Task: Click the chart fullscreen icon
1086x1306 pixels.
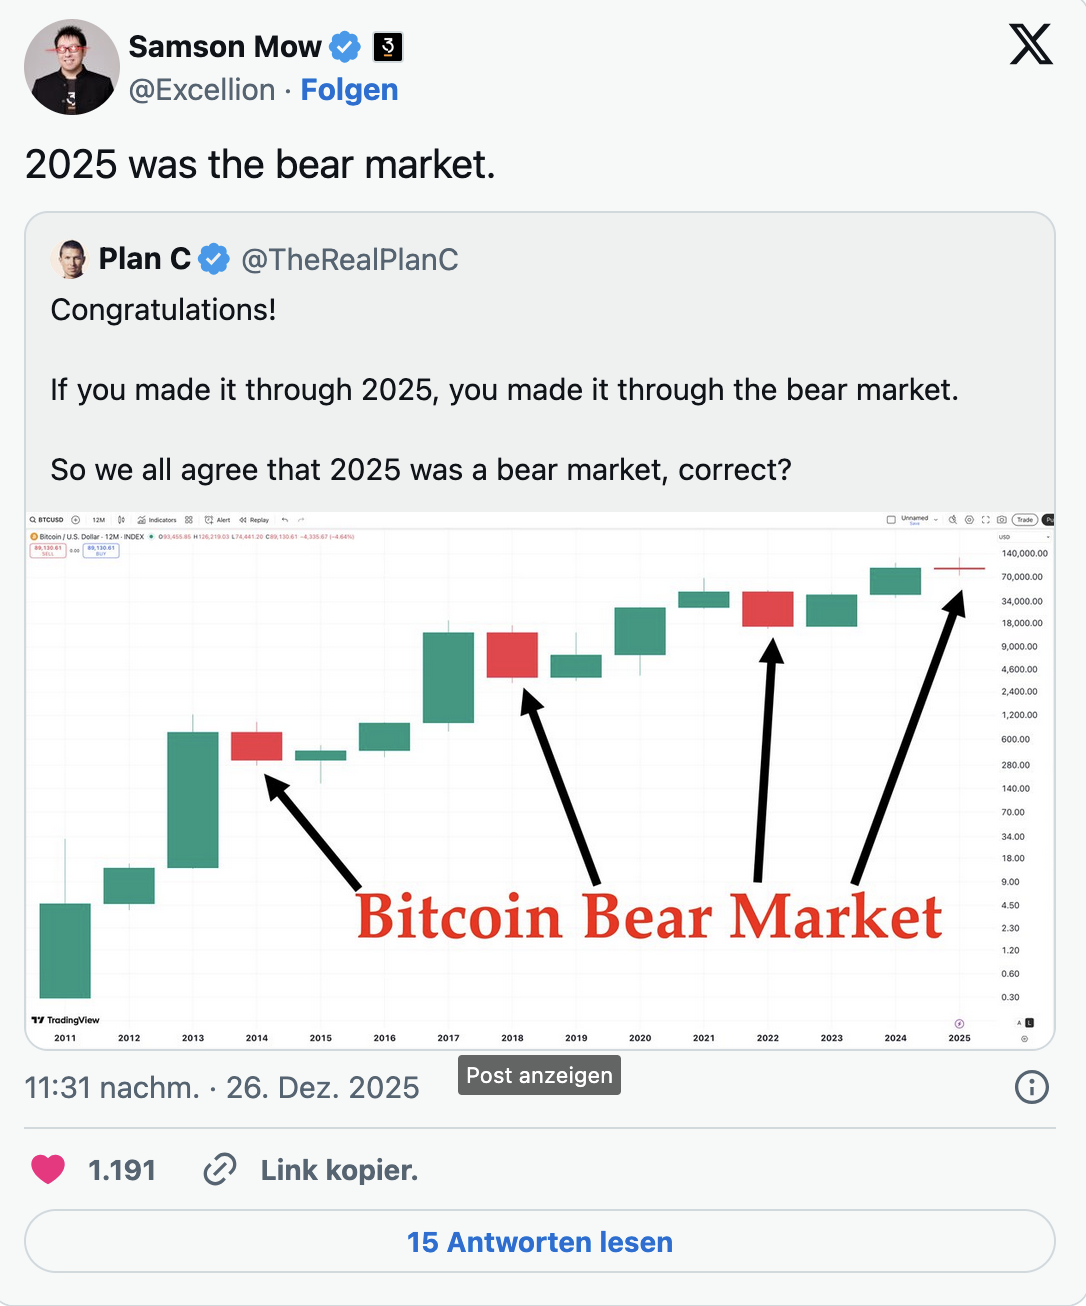Action: click(986, 520)
